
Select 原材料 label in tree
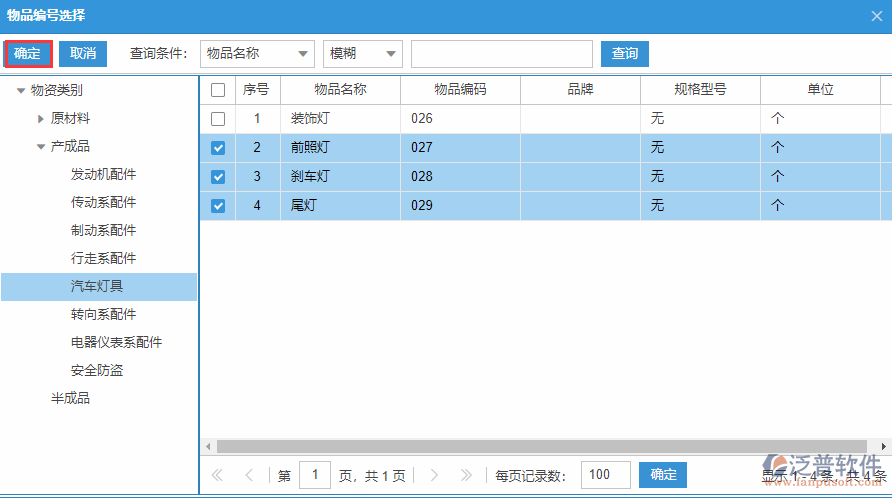(x=71, y=118)
